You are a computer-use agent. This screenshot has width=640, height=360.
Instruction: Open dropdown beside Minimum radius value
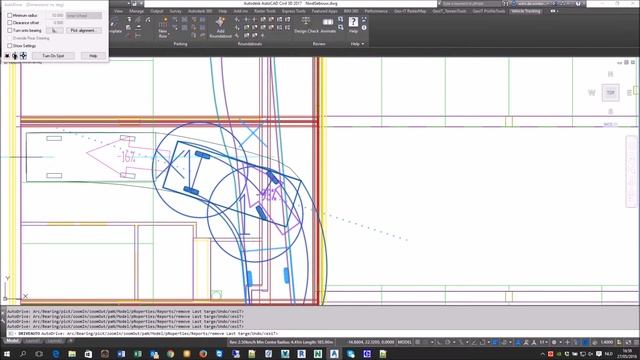pyautogui.click(x=84, y=16)
